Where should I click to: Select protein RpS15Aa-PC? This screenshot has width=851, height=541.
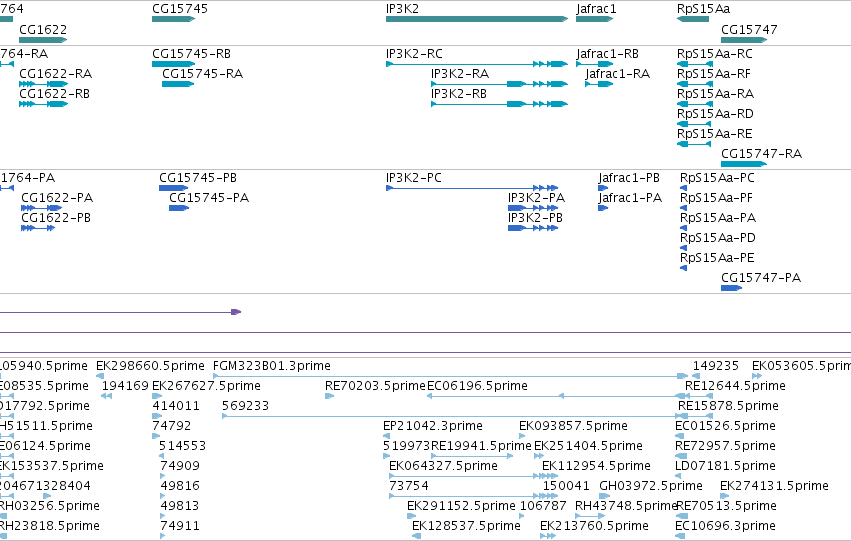[x=717, y=178]
